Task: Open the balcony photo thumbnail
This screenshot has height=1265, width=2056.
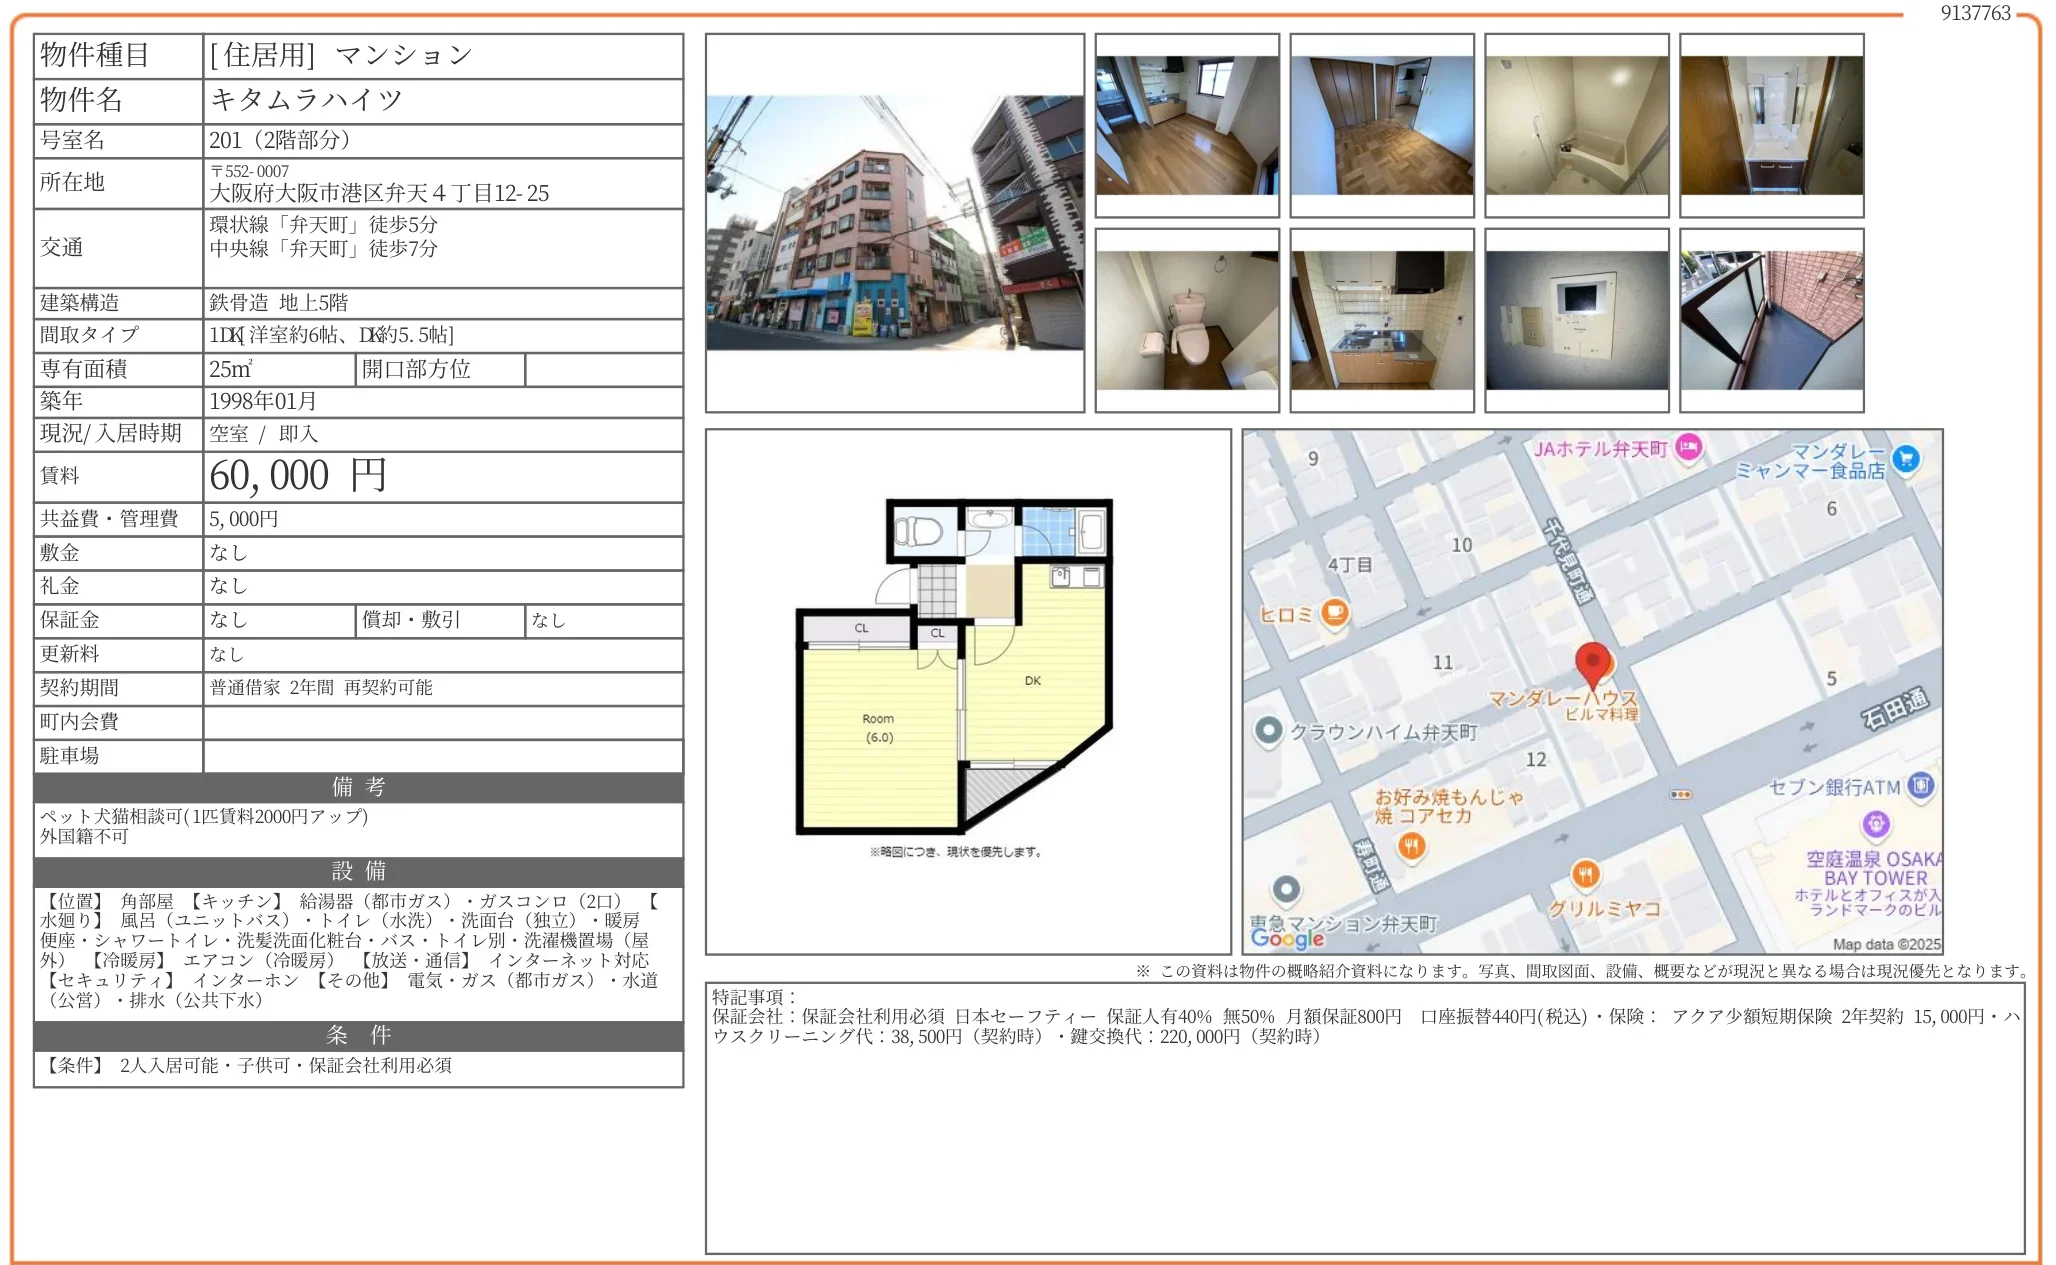Action: tap(1771, 320)
